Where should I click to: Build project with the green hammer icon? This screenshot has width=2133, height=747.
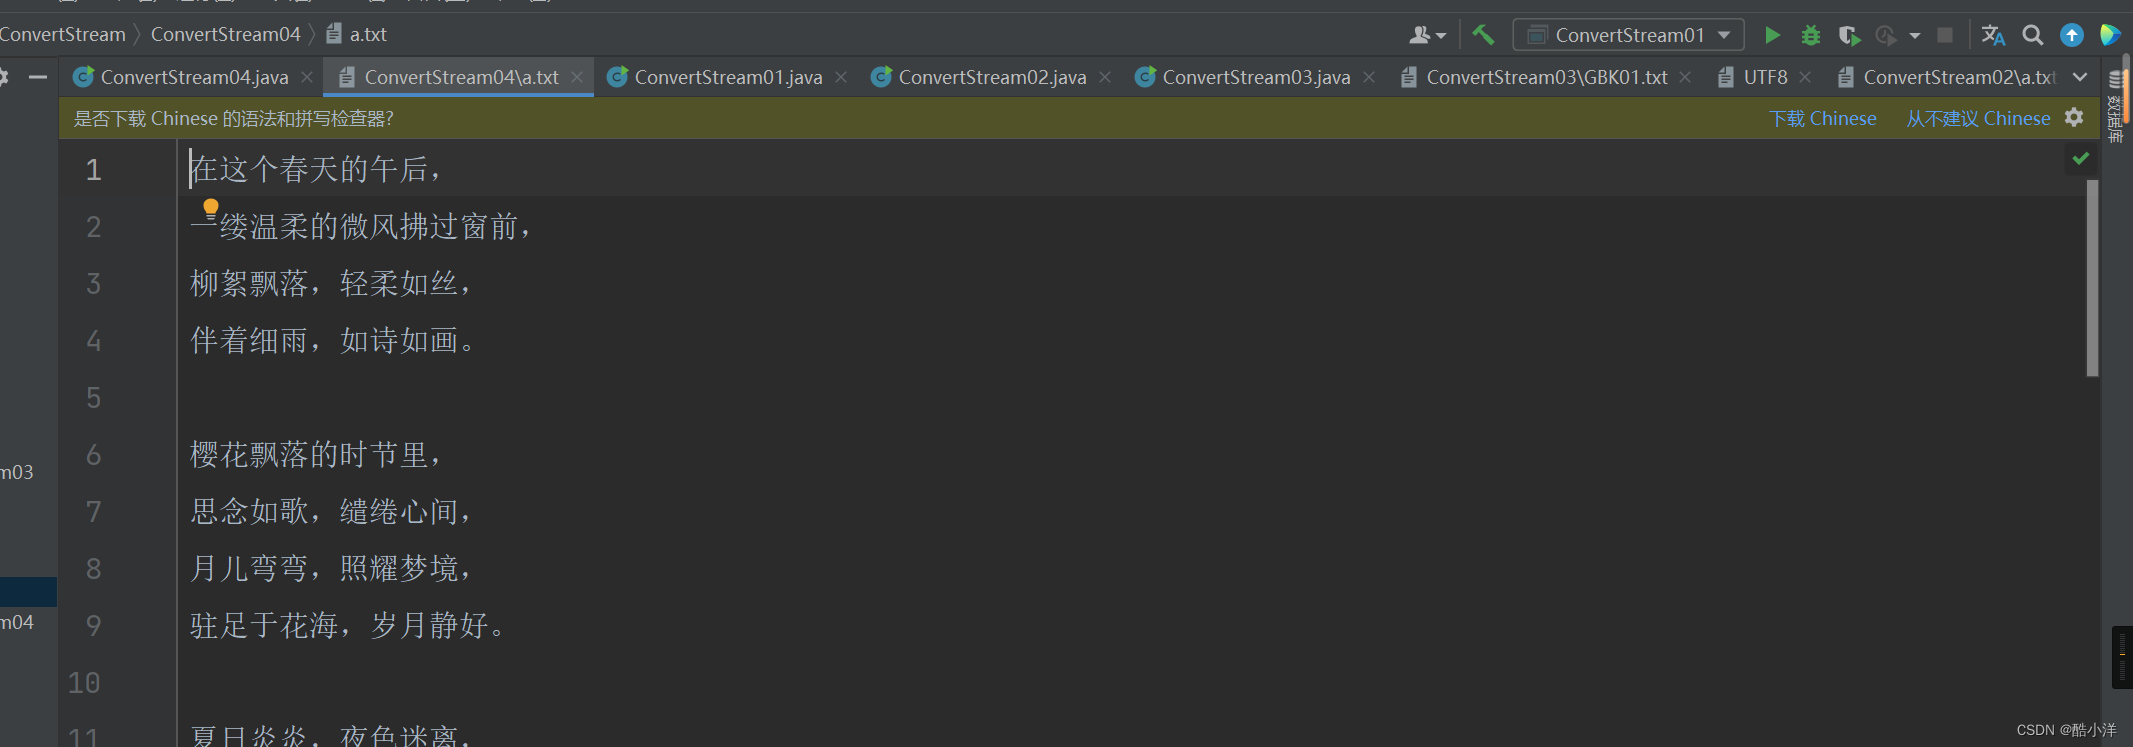click(x=1483, y=35)
